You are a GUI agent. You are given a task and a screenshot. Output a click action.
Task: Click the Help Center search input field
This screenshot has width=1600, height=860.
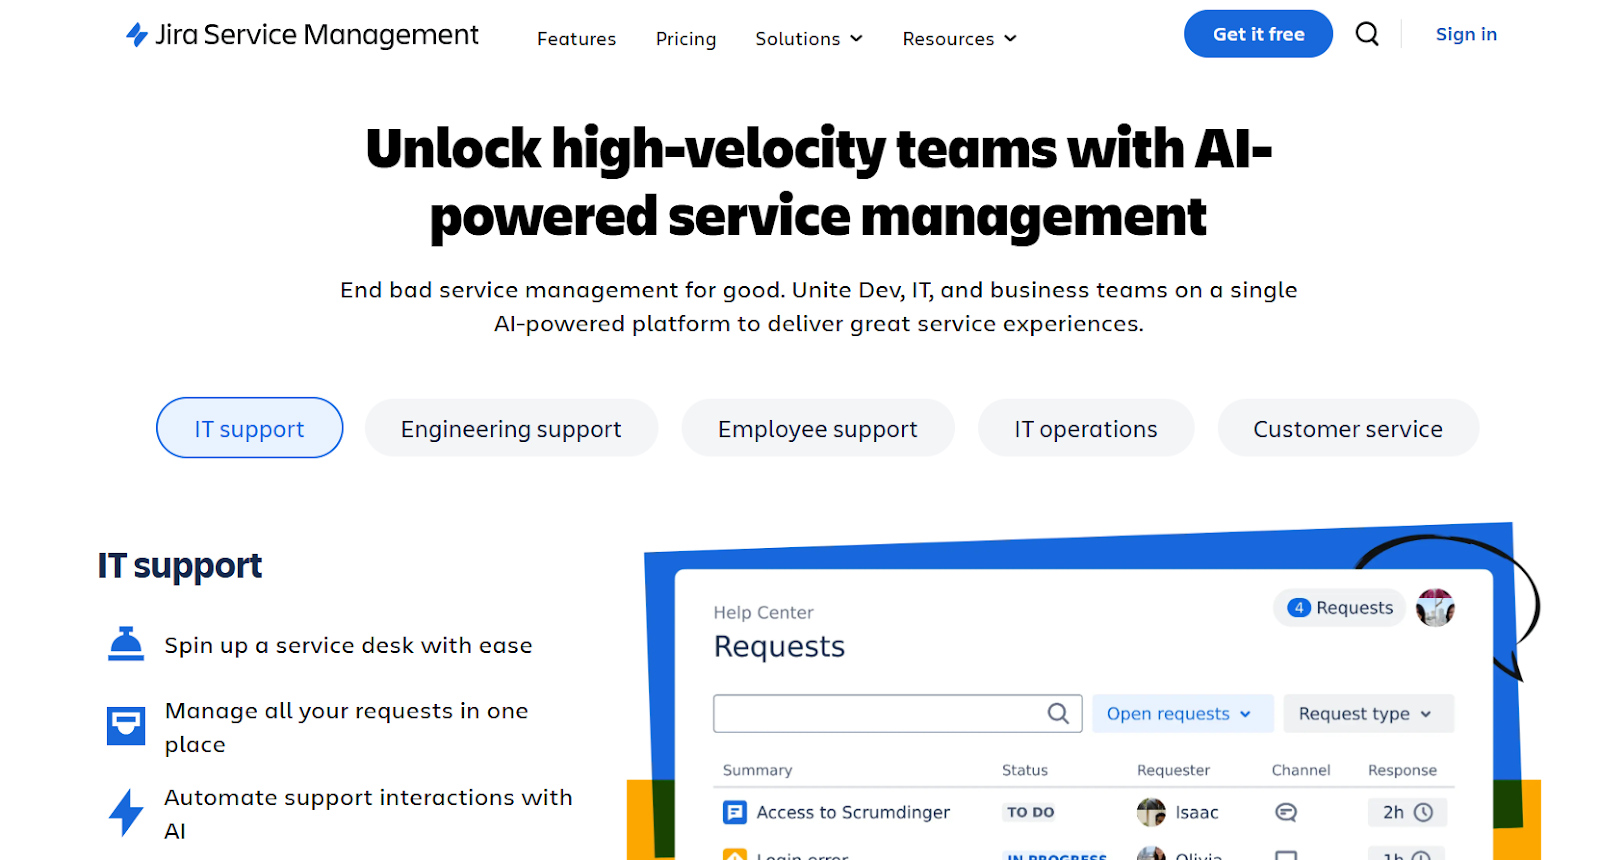pyautogui.click(x=897, y=713)
